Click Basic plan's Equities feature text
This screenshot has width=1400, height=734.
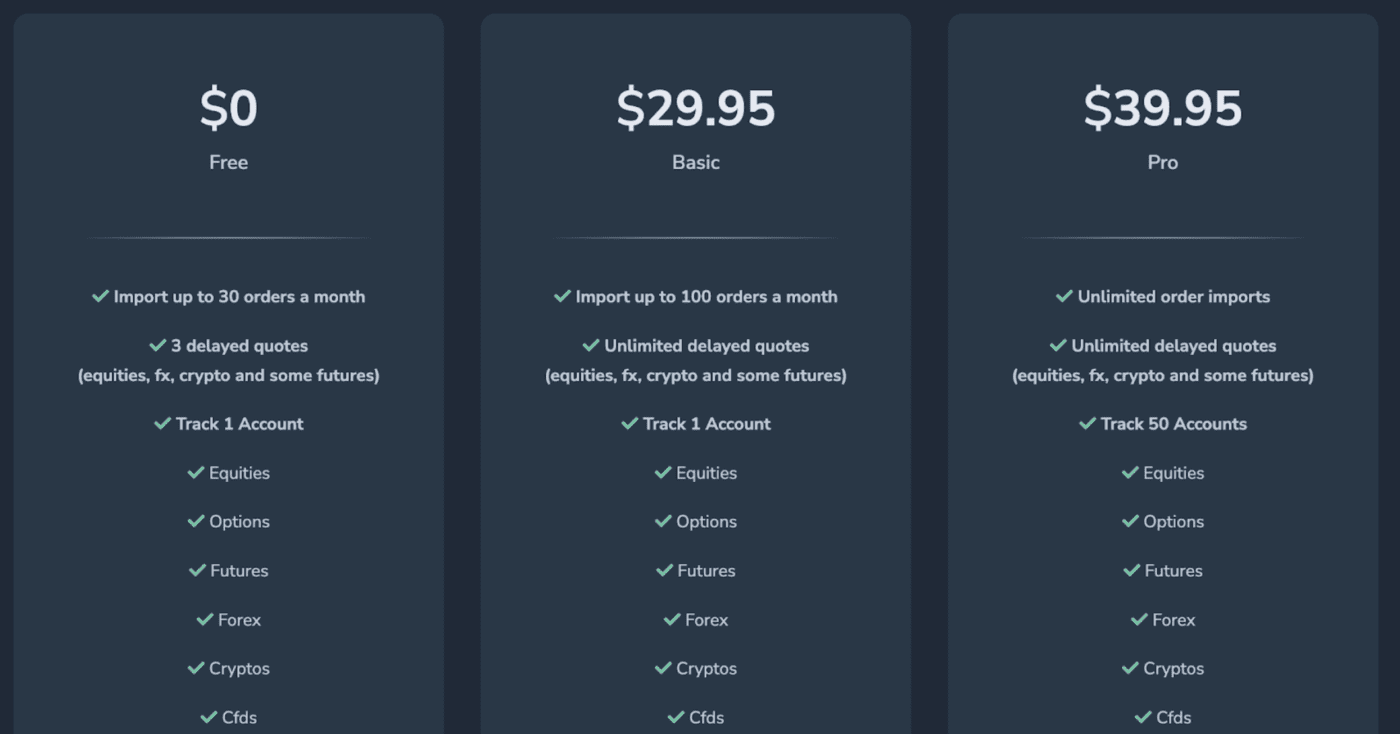[x=707, y=473]
